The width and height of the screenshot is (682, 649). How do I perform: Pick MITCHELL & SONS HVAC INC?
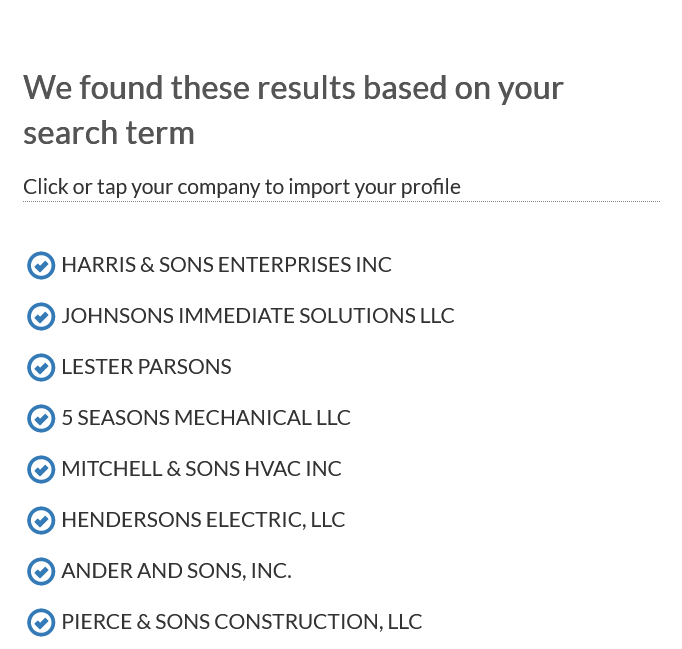pos(201,469)
